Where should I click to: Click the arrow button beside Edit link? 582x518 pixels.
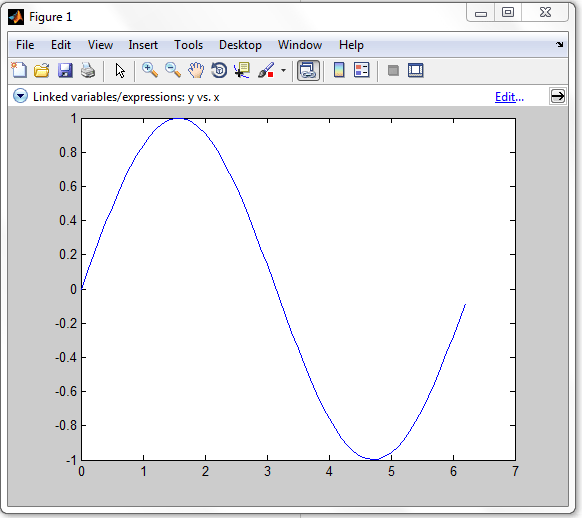point(558,96)
